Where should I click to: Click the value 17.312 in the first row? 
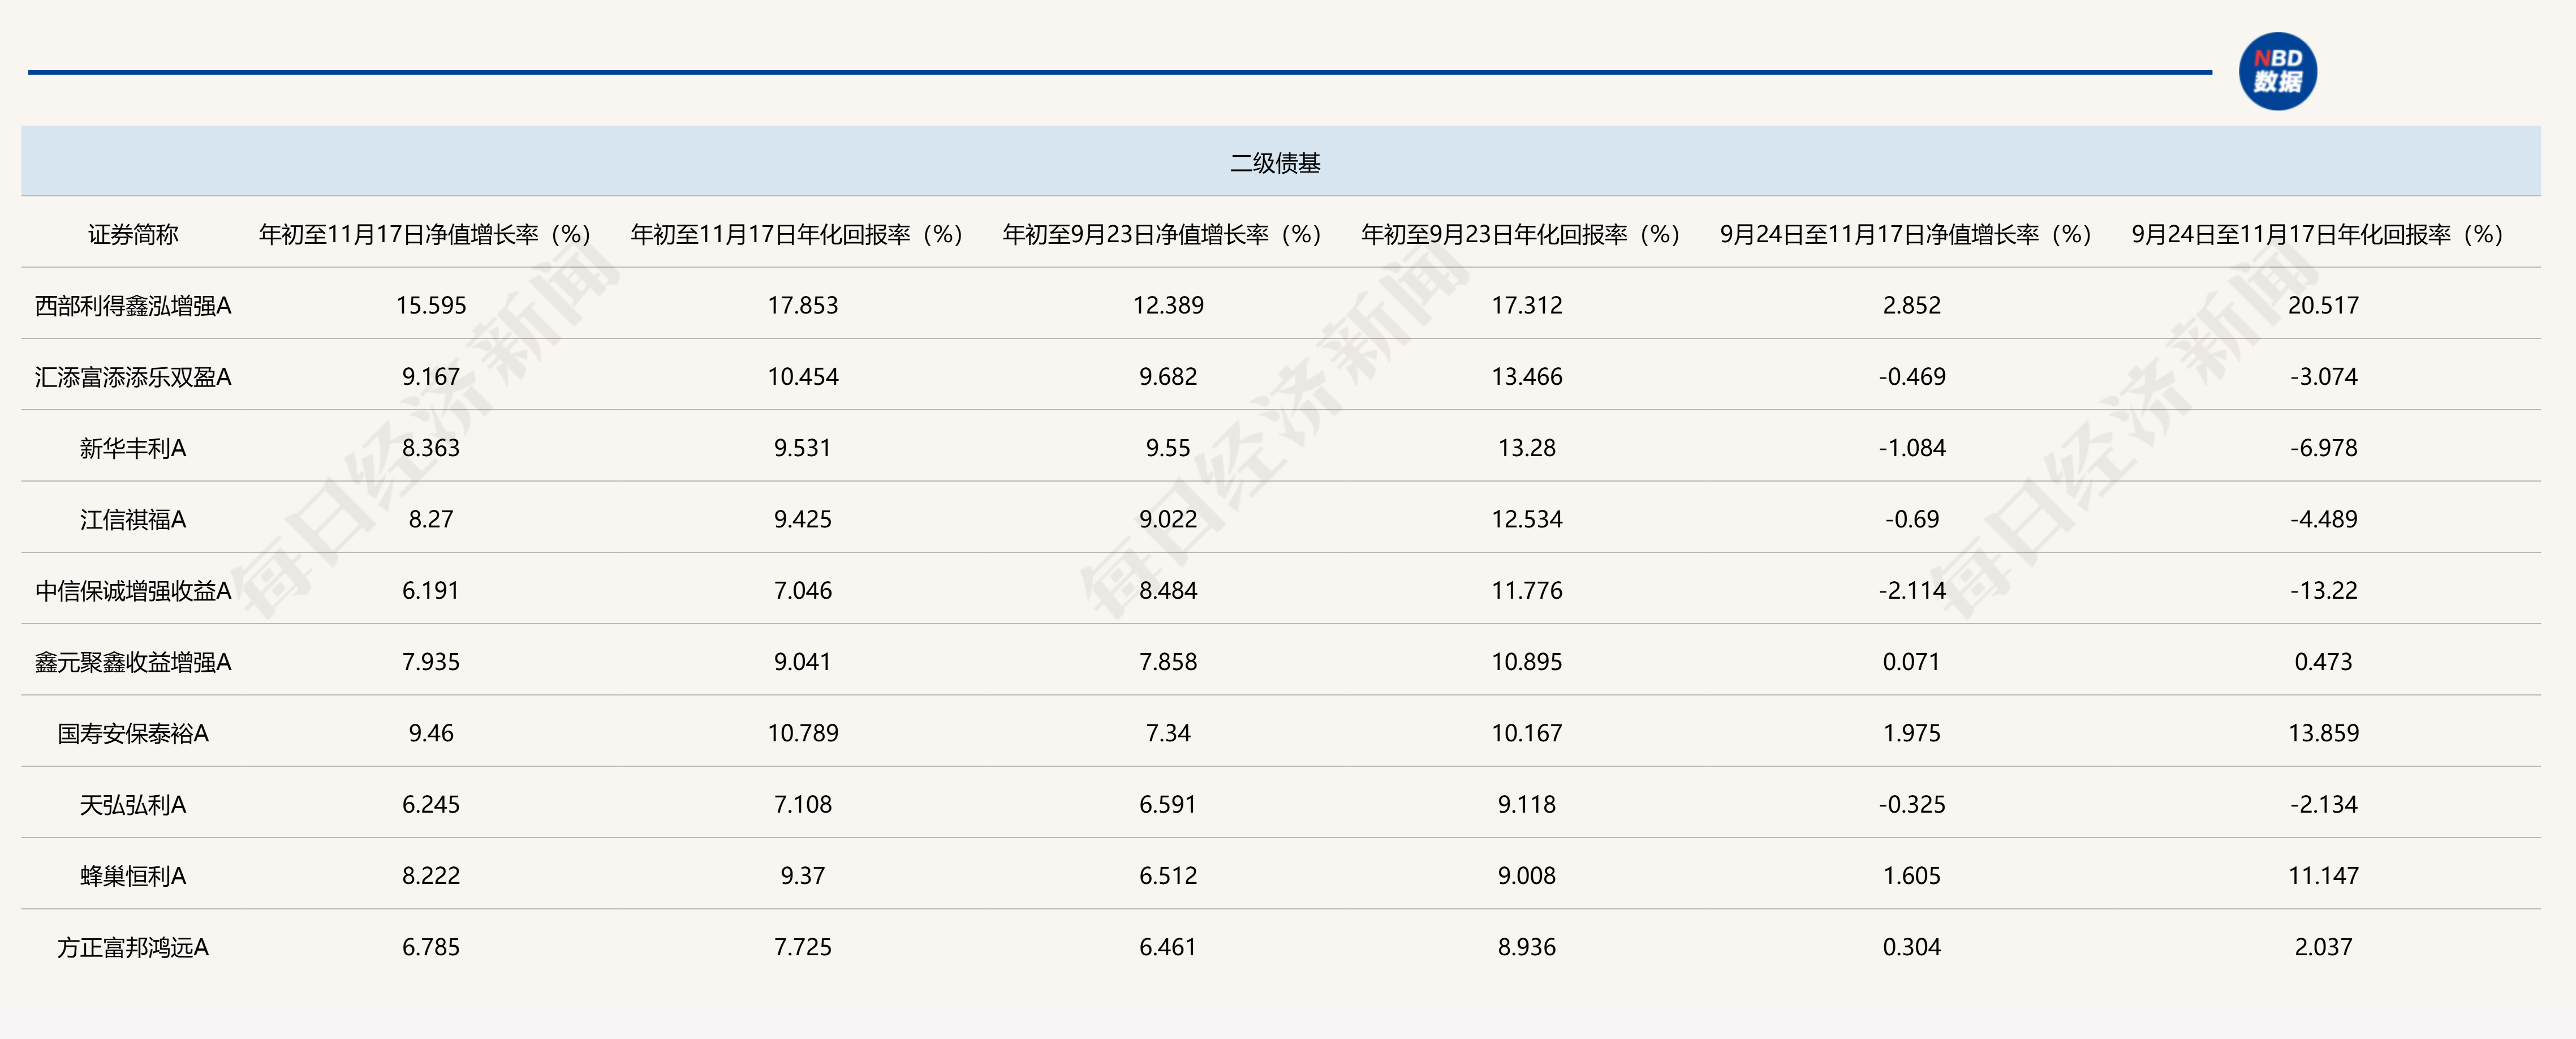[x=1527, y=305]
